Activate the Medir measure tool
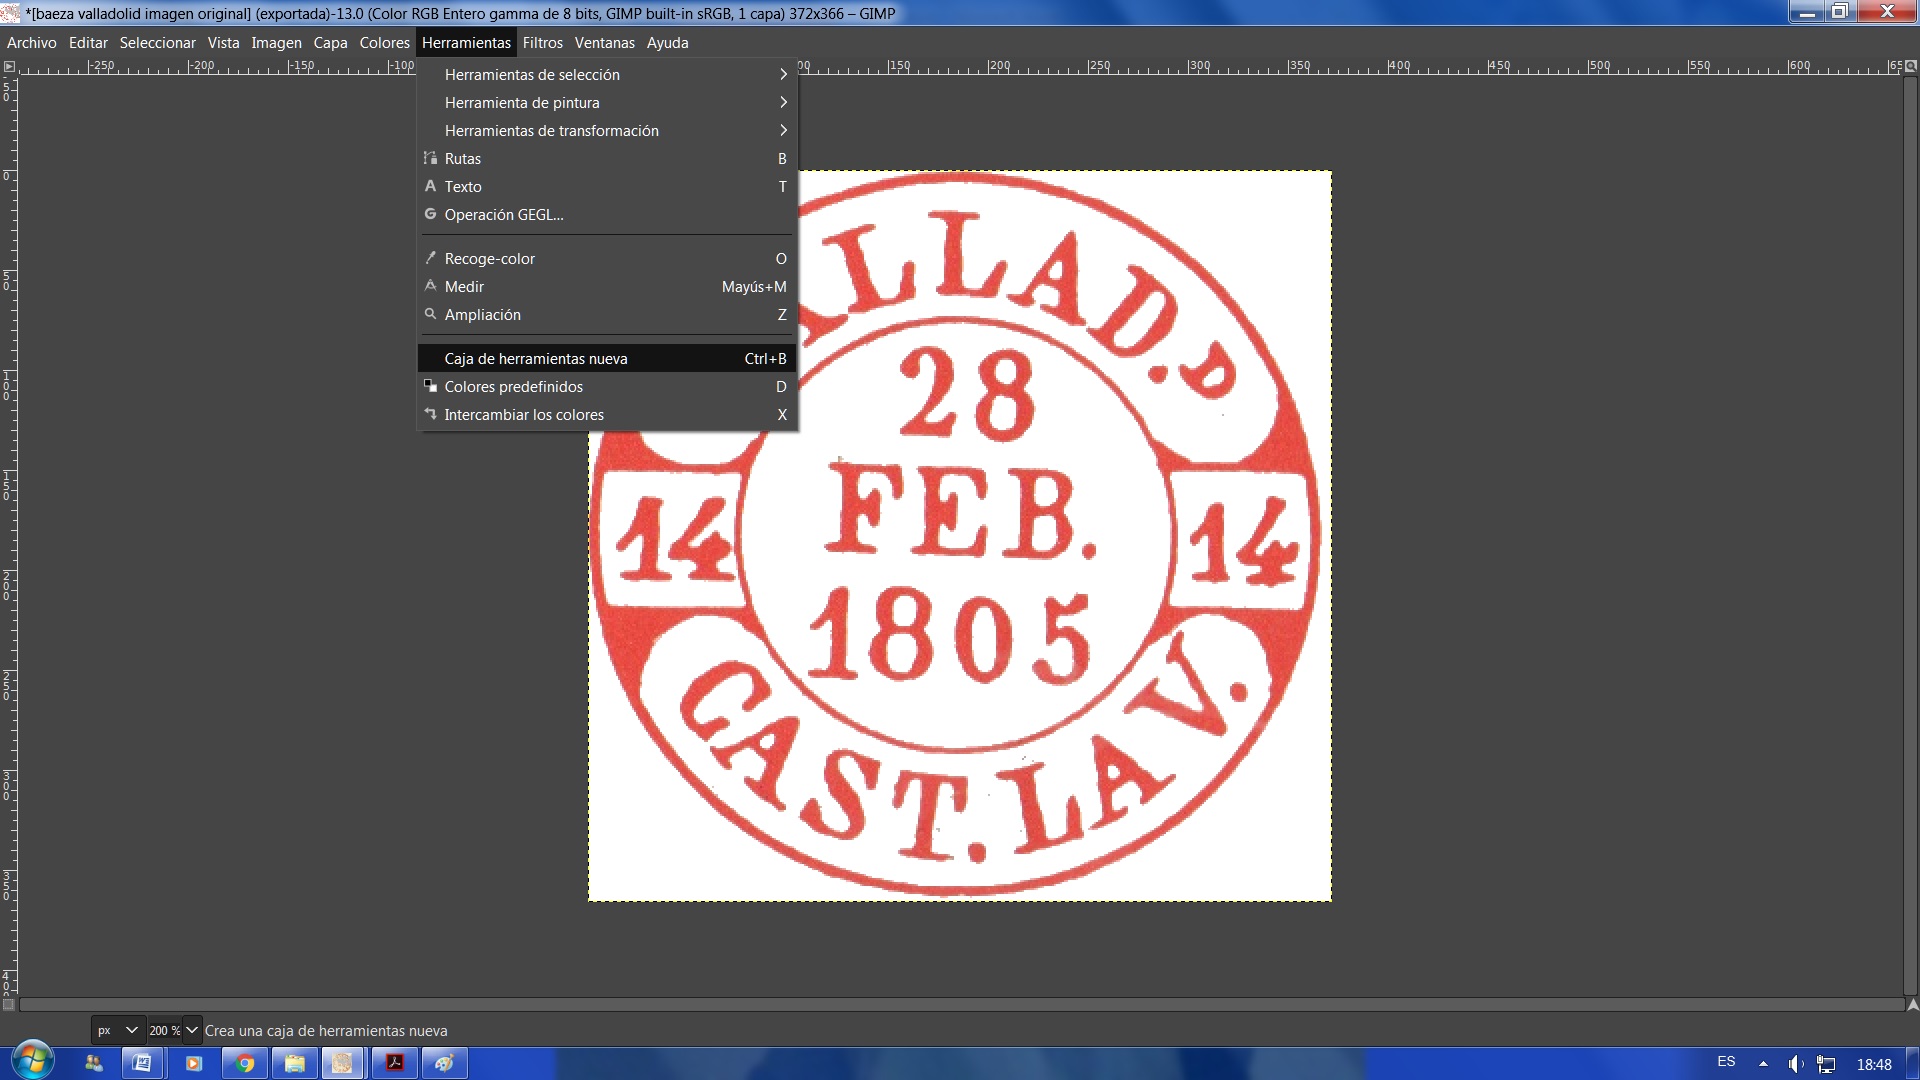 (x=607, y=287)
